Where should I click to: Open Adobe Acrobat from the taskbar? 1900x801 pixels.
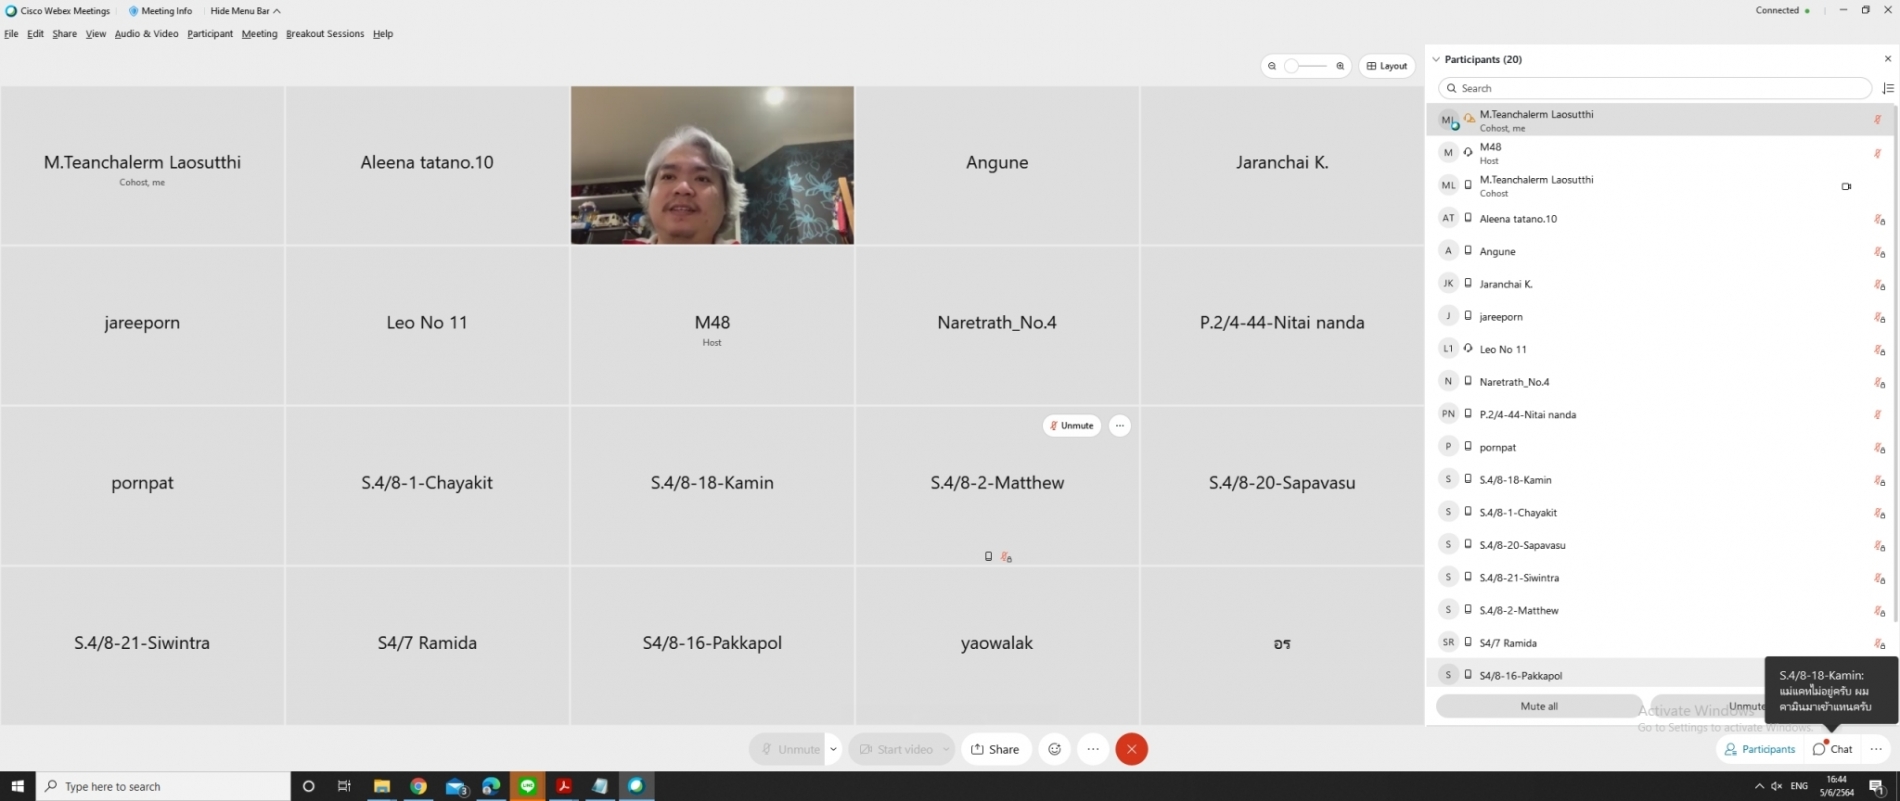pos(564,786)
